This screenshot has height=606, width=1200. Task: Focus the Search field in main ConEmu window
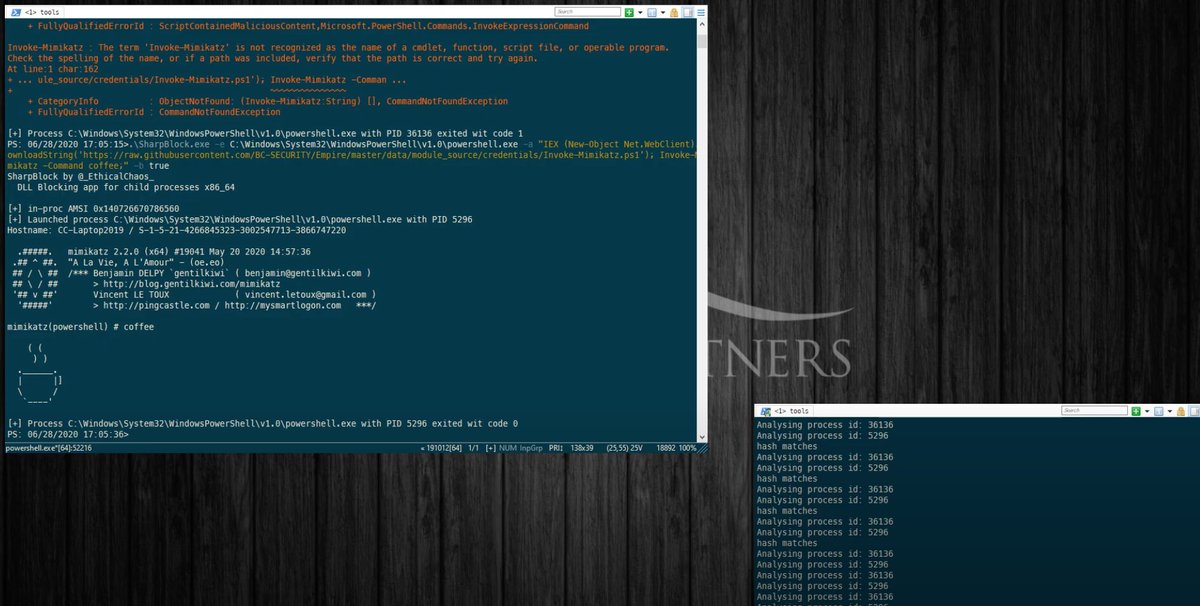pos(588,12)
